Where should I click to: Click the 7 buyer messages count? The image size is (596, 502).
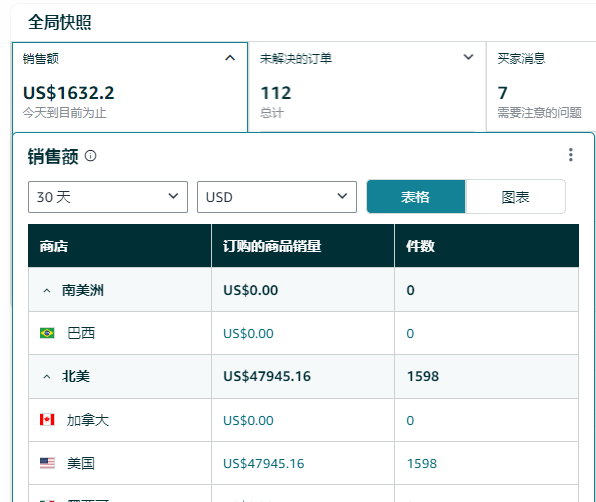pyautogui.click(x=502, y=93)
